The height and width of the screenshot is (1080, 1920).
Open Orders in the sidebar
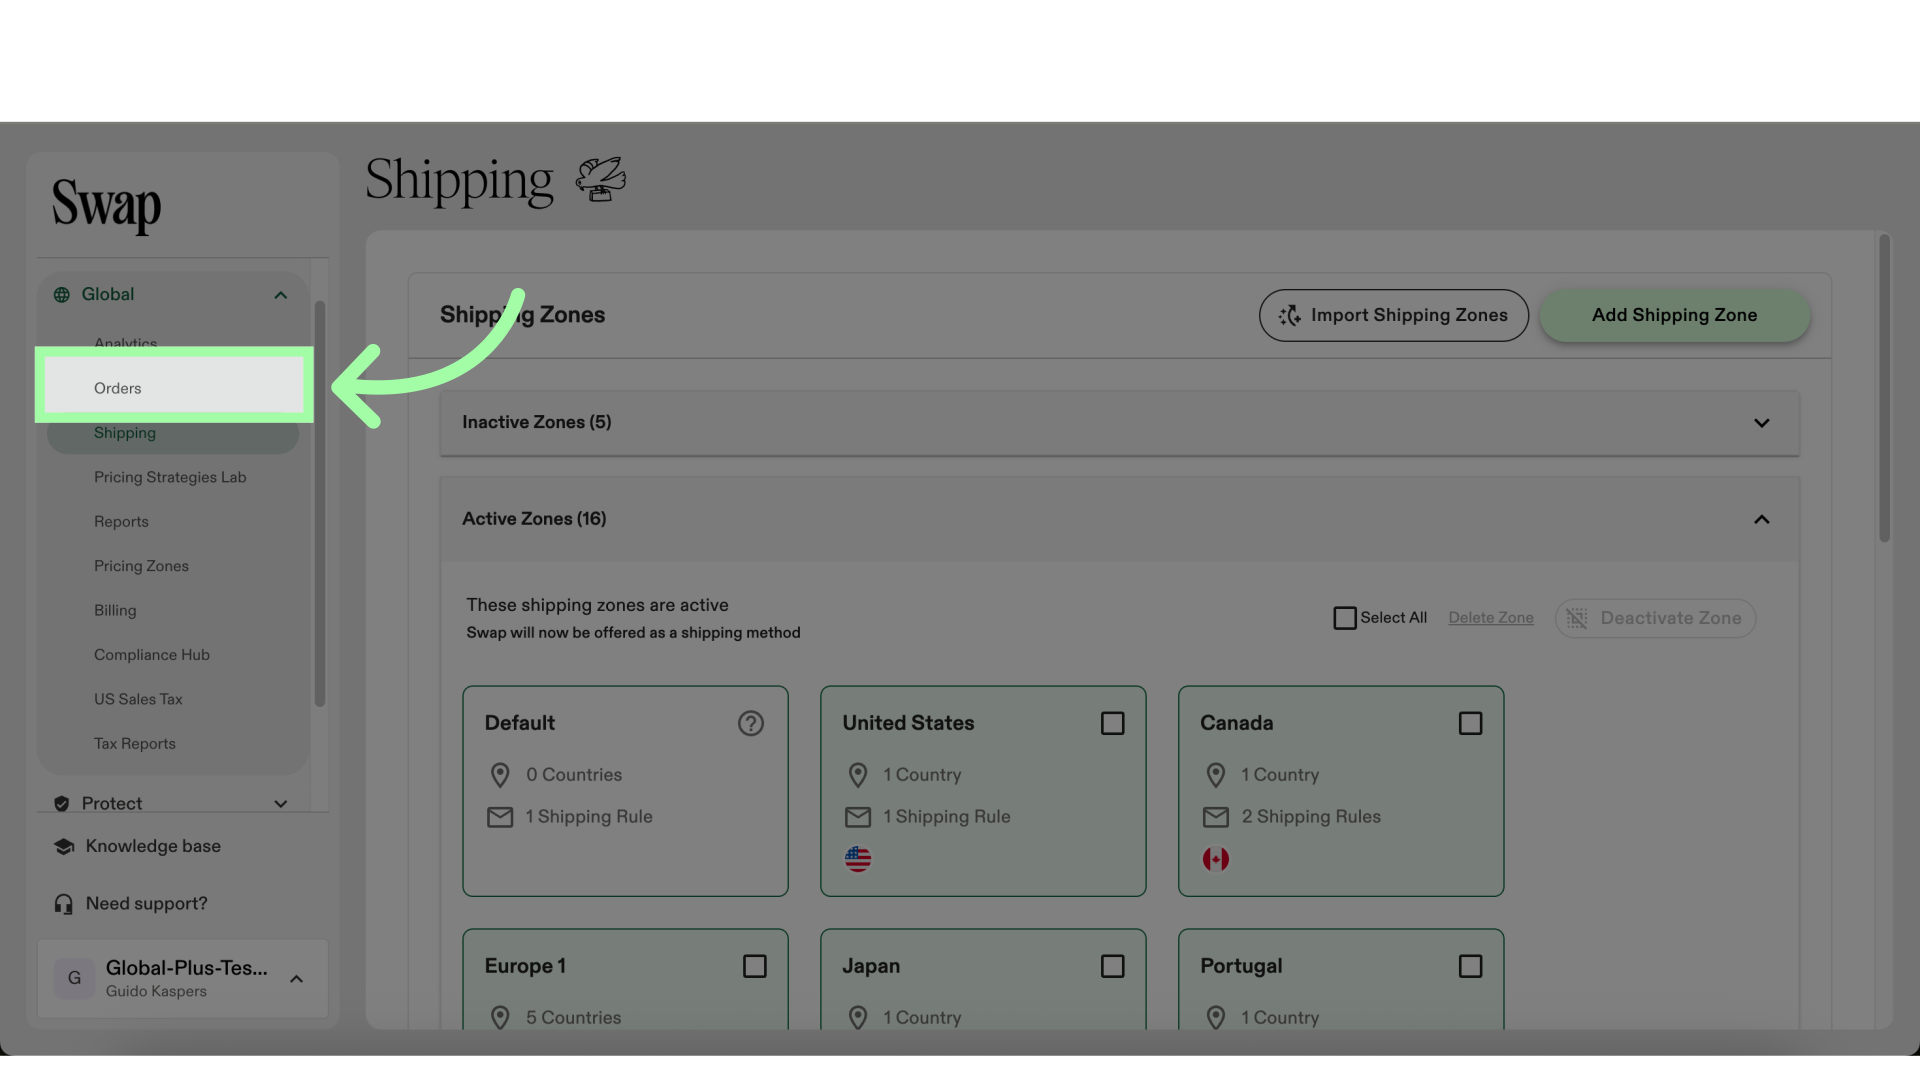tap(174, 388)
